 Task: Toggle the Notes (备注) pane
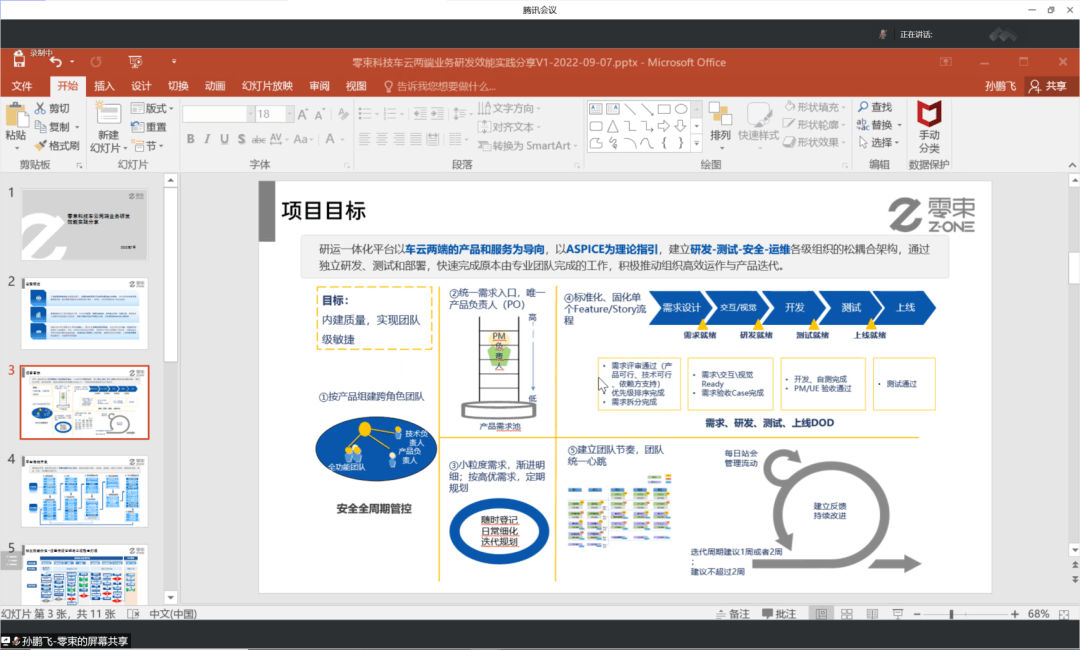(x=733, y=614)
